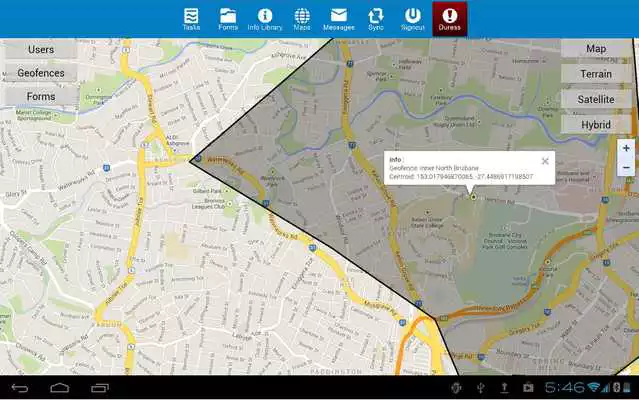Screen dimensions: 639x400
Task: Open the Tasks icon in top toolbar
Action: click(x=191, y=18)
